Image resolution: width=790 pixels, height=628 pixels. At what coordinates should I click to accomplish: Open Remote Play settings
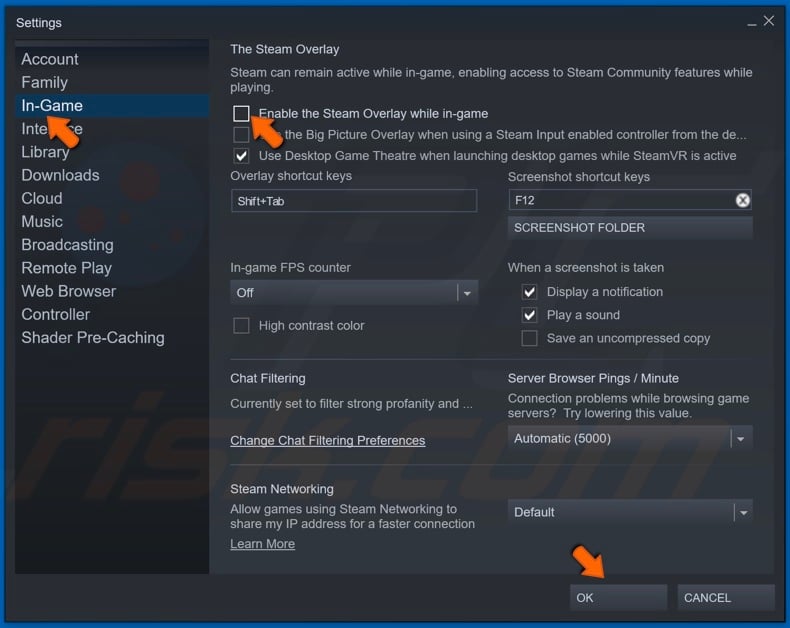click(x=112, y=268)
